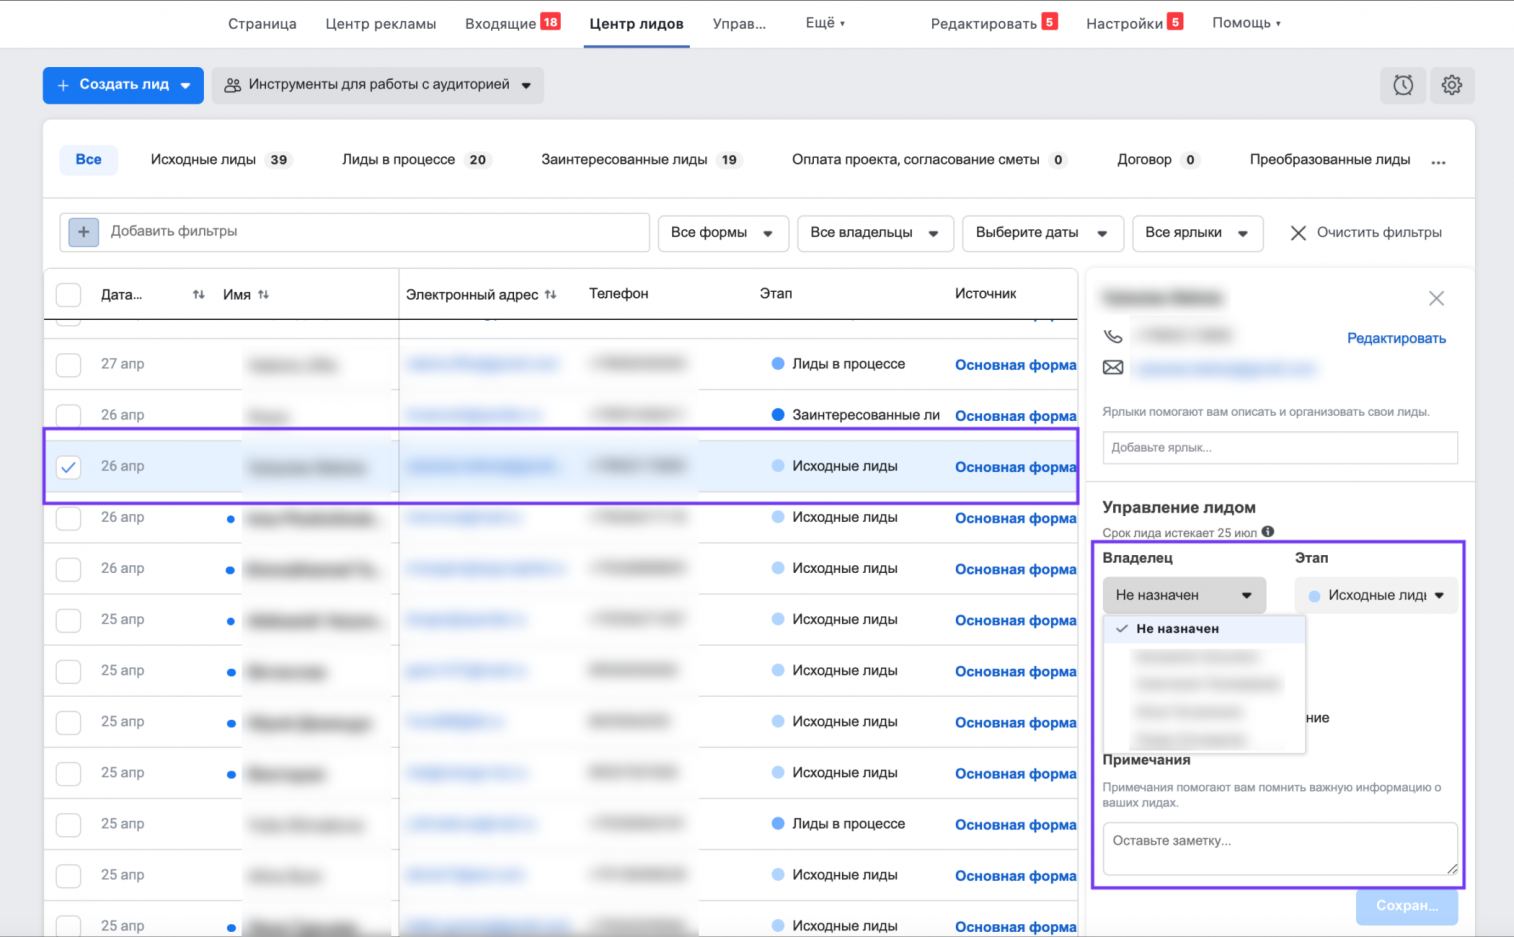Filter by Заинтересованные лиды 19
The image size is (1514, 937).
click(x=641, y=159)
